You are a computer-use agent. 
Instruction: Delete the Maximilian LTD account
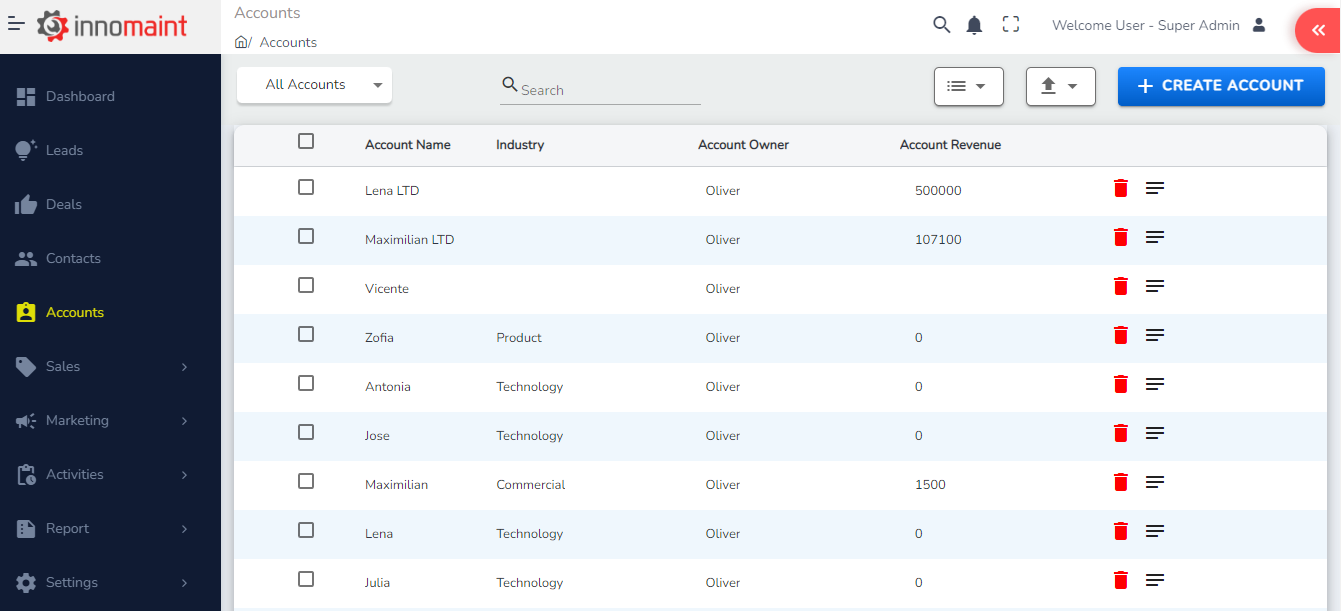(1120, 237)
